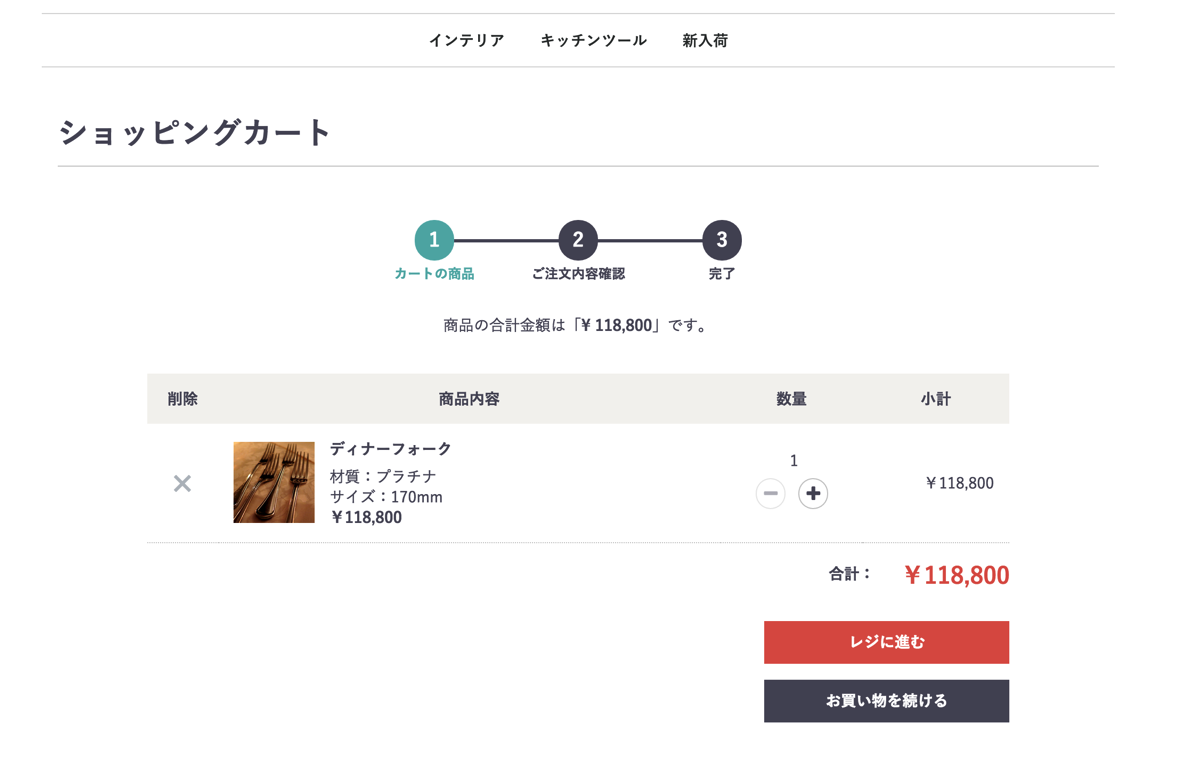This screenshot has height=760, width=1196.
Task: Click the 削除 column header
Action: (x=182, y=398)
